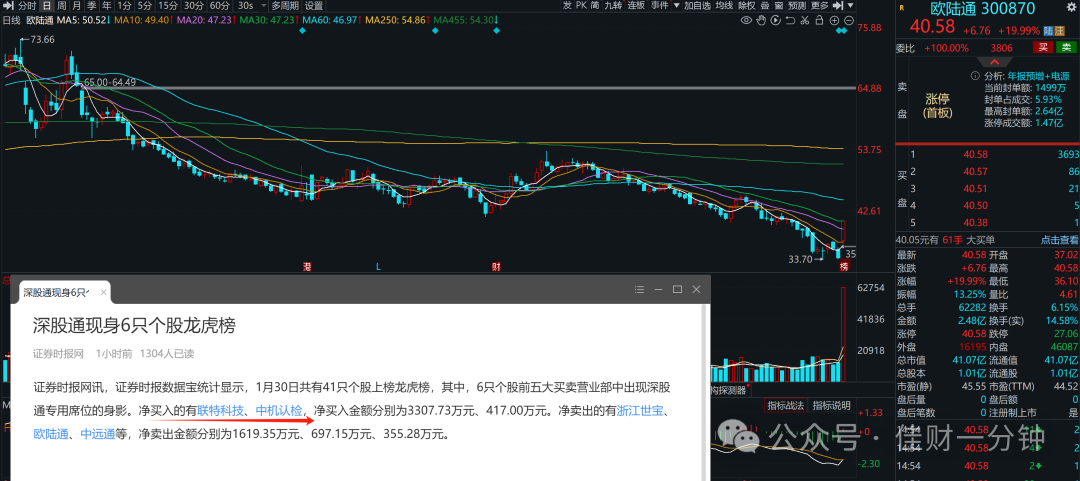Click the eye icon above the chart
This screenshot has width=1080, height=481.
coord(746,21)
